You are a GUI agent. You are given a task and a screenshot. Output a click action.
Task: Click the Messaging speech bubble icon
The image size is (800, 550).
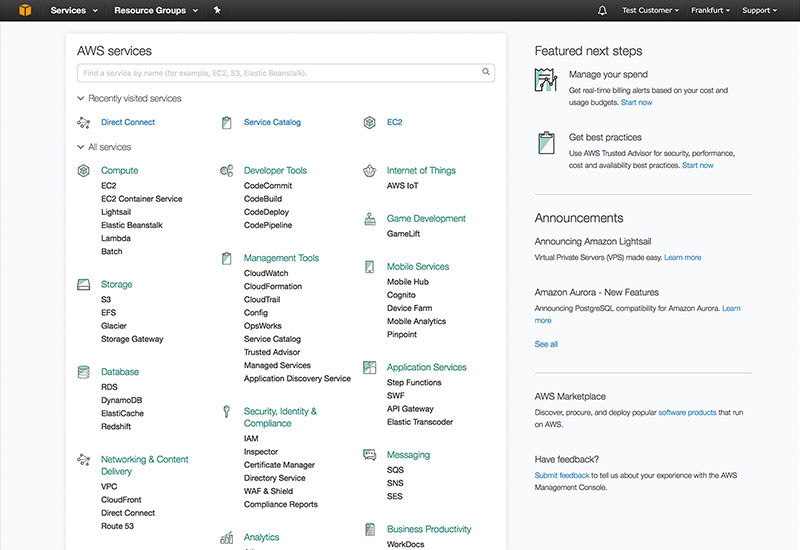369,455
